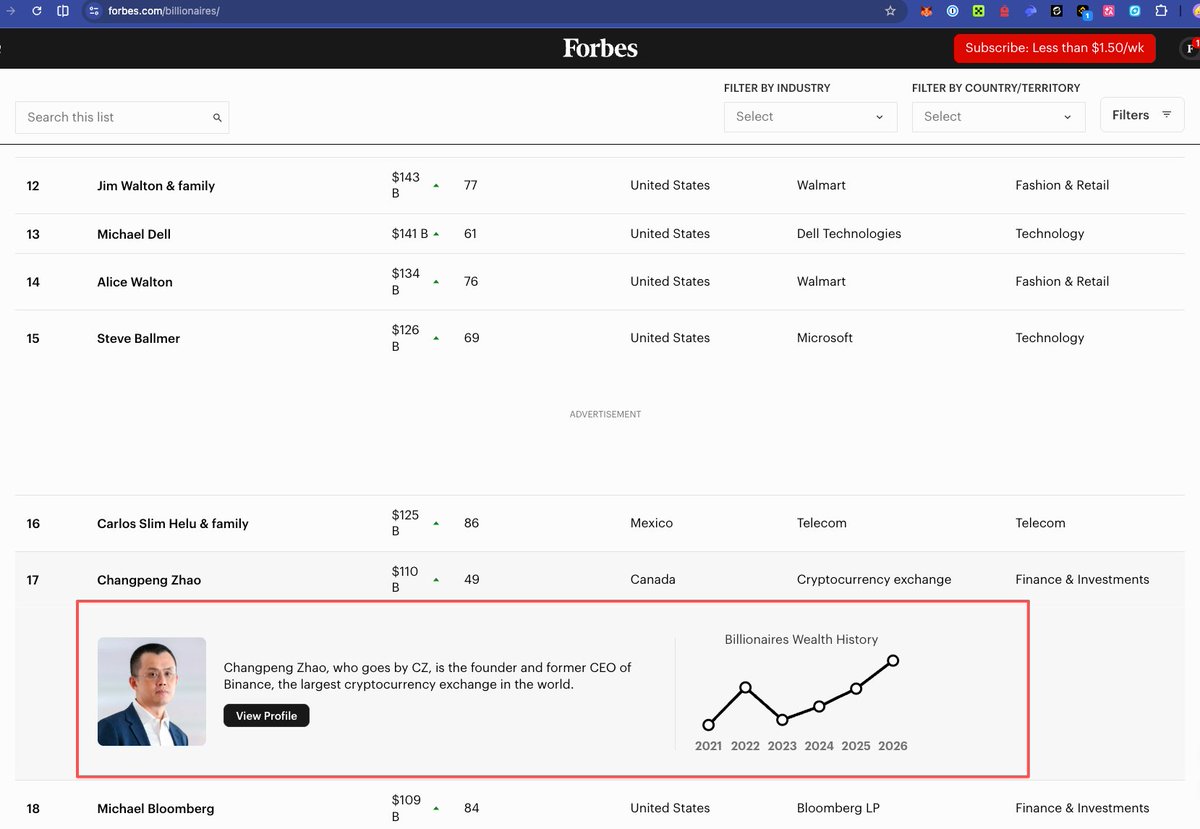Expand the Michael Dell row
This screenshot has width=1200, height=829.
[134, 234]
